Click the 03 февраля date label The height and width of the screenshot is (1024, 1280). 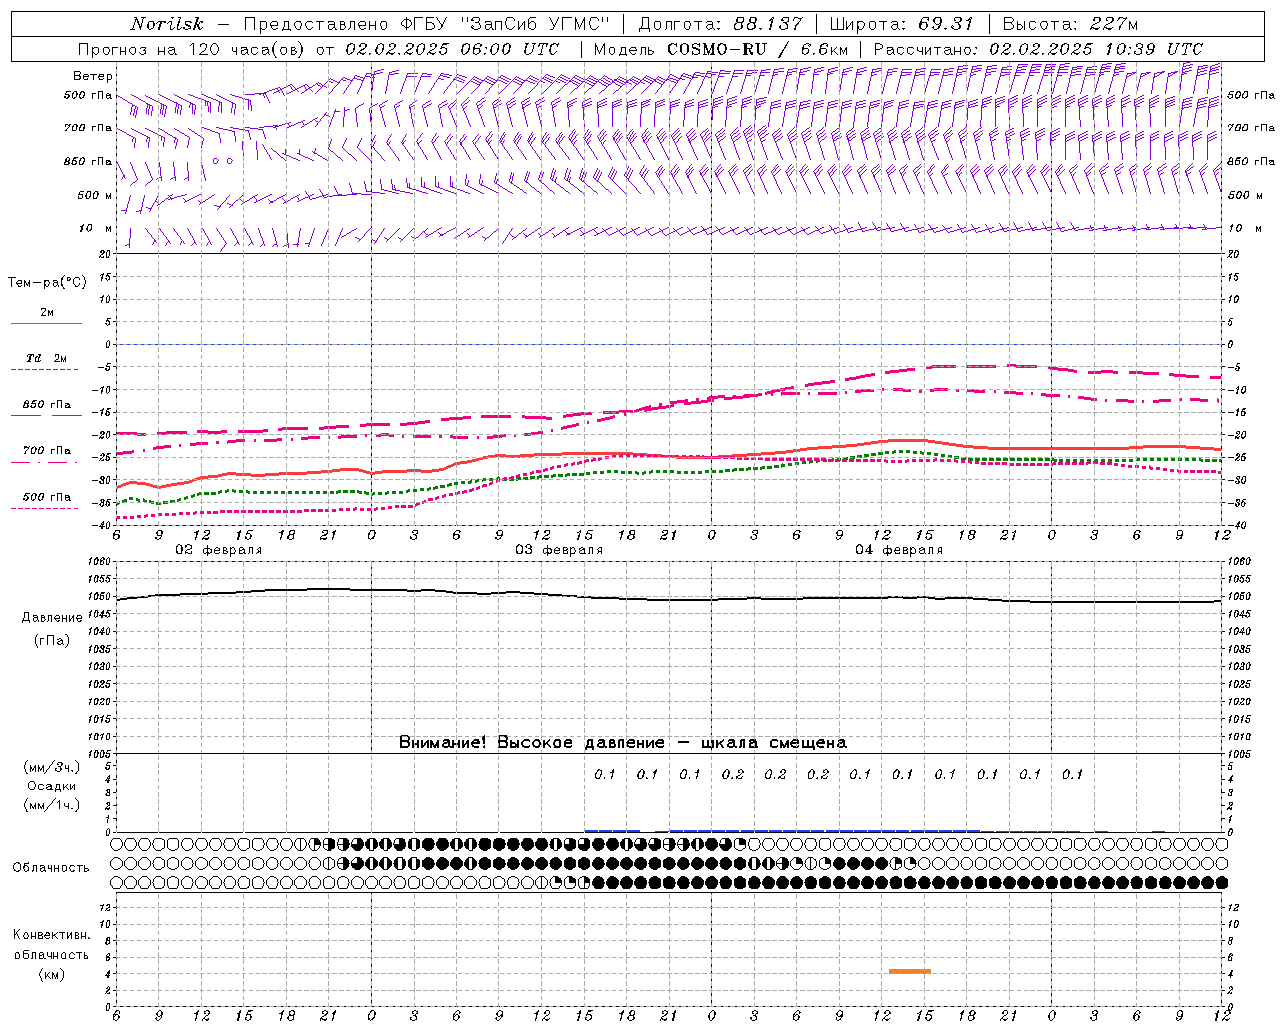tap(559, 550)
